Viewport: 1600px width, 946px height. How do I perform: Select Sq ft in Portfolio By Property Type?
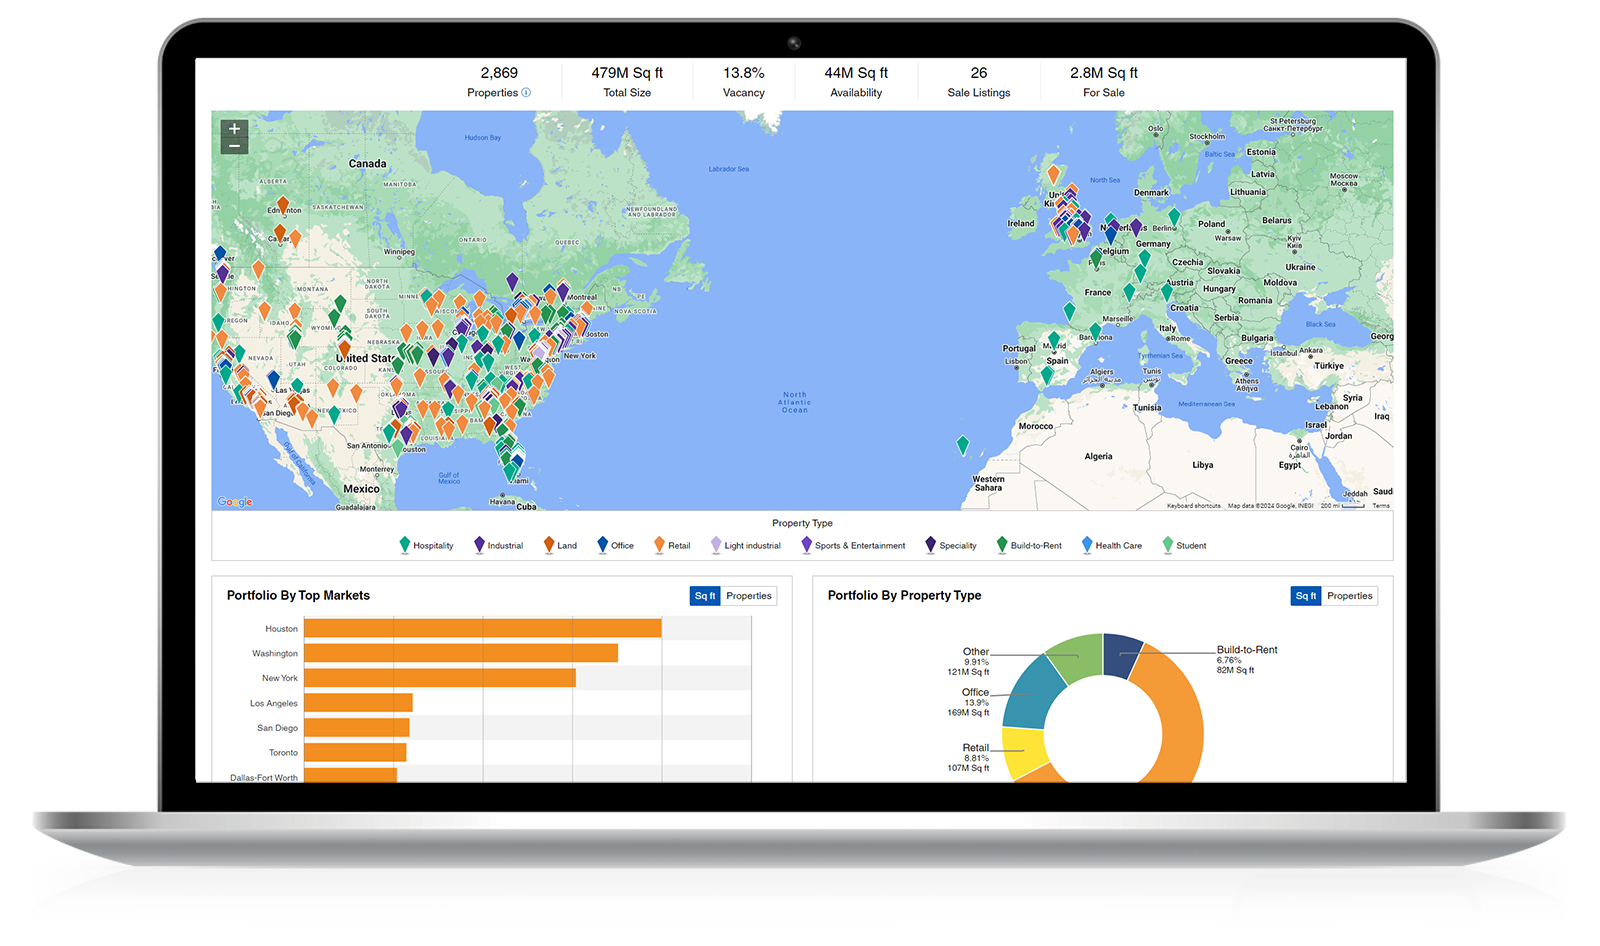coord(1305,596)
